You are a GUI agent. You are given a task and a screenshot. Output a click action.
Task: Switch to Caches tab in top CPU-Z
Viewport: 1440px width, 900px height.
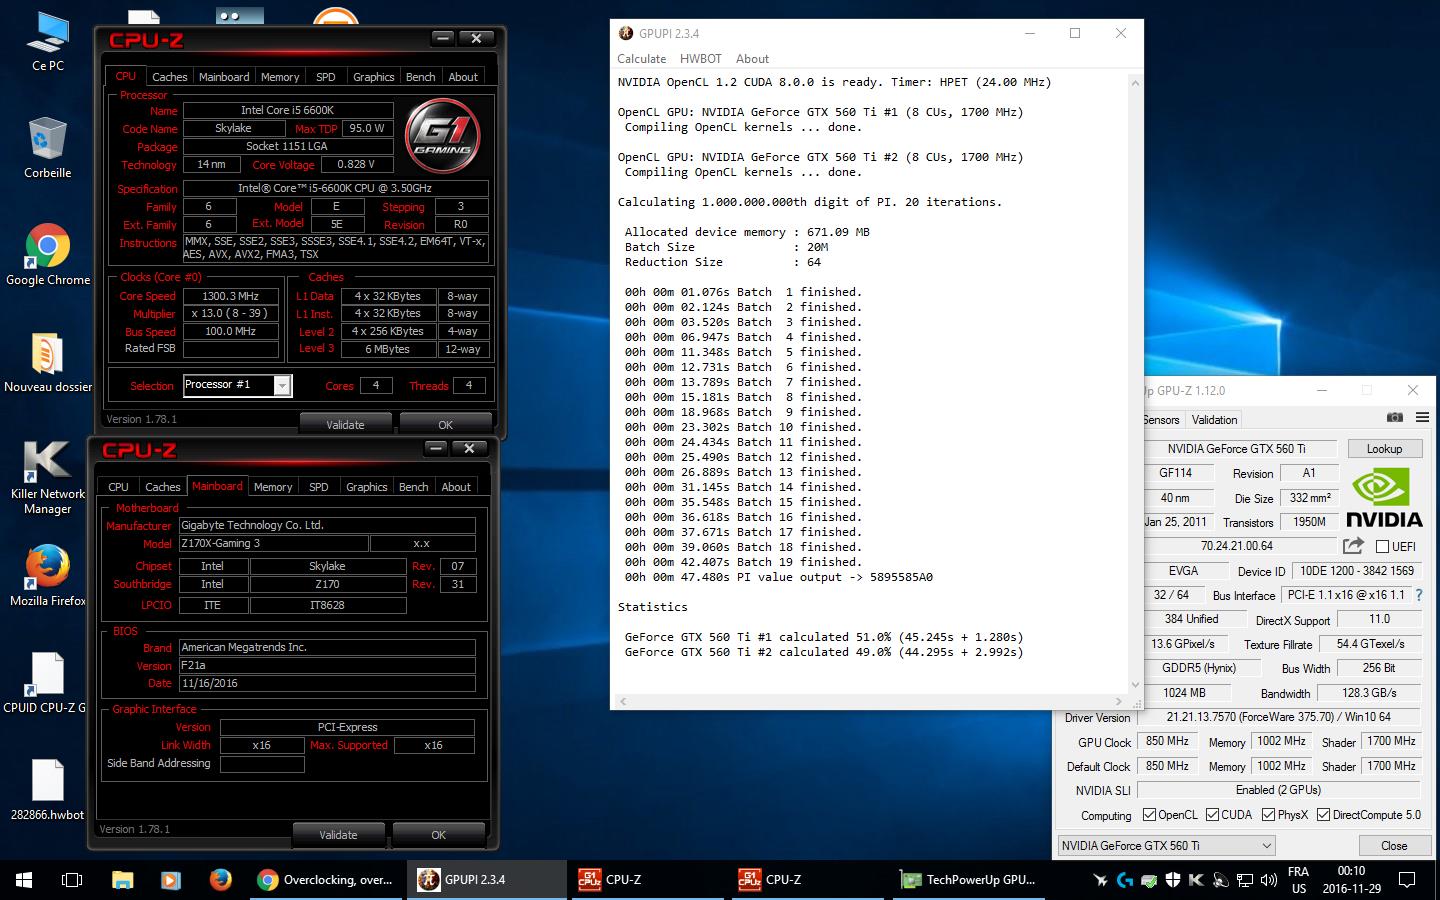pyautogui.click(x=169, y=77)
